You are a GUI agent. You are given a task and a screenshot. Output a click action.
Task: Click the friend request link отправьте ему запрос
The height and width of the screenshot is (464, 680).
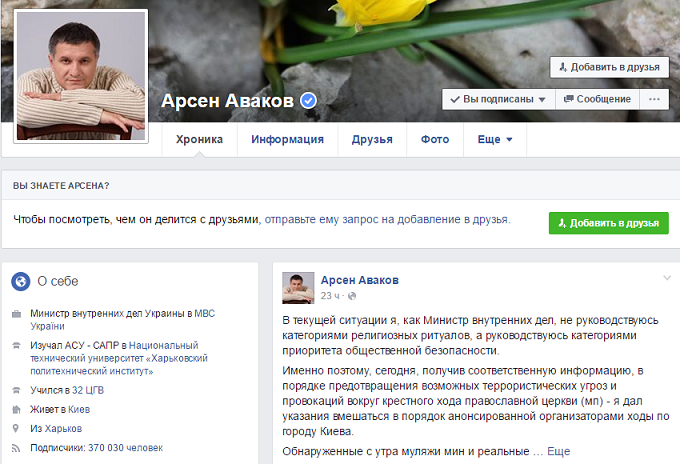coord(387,219)
